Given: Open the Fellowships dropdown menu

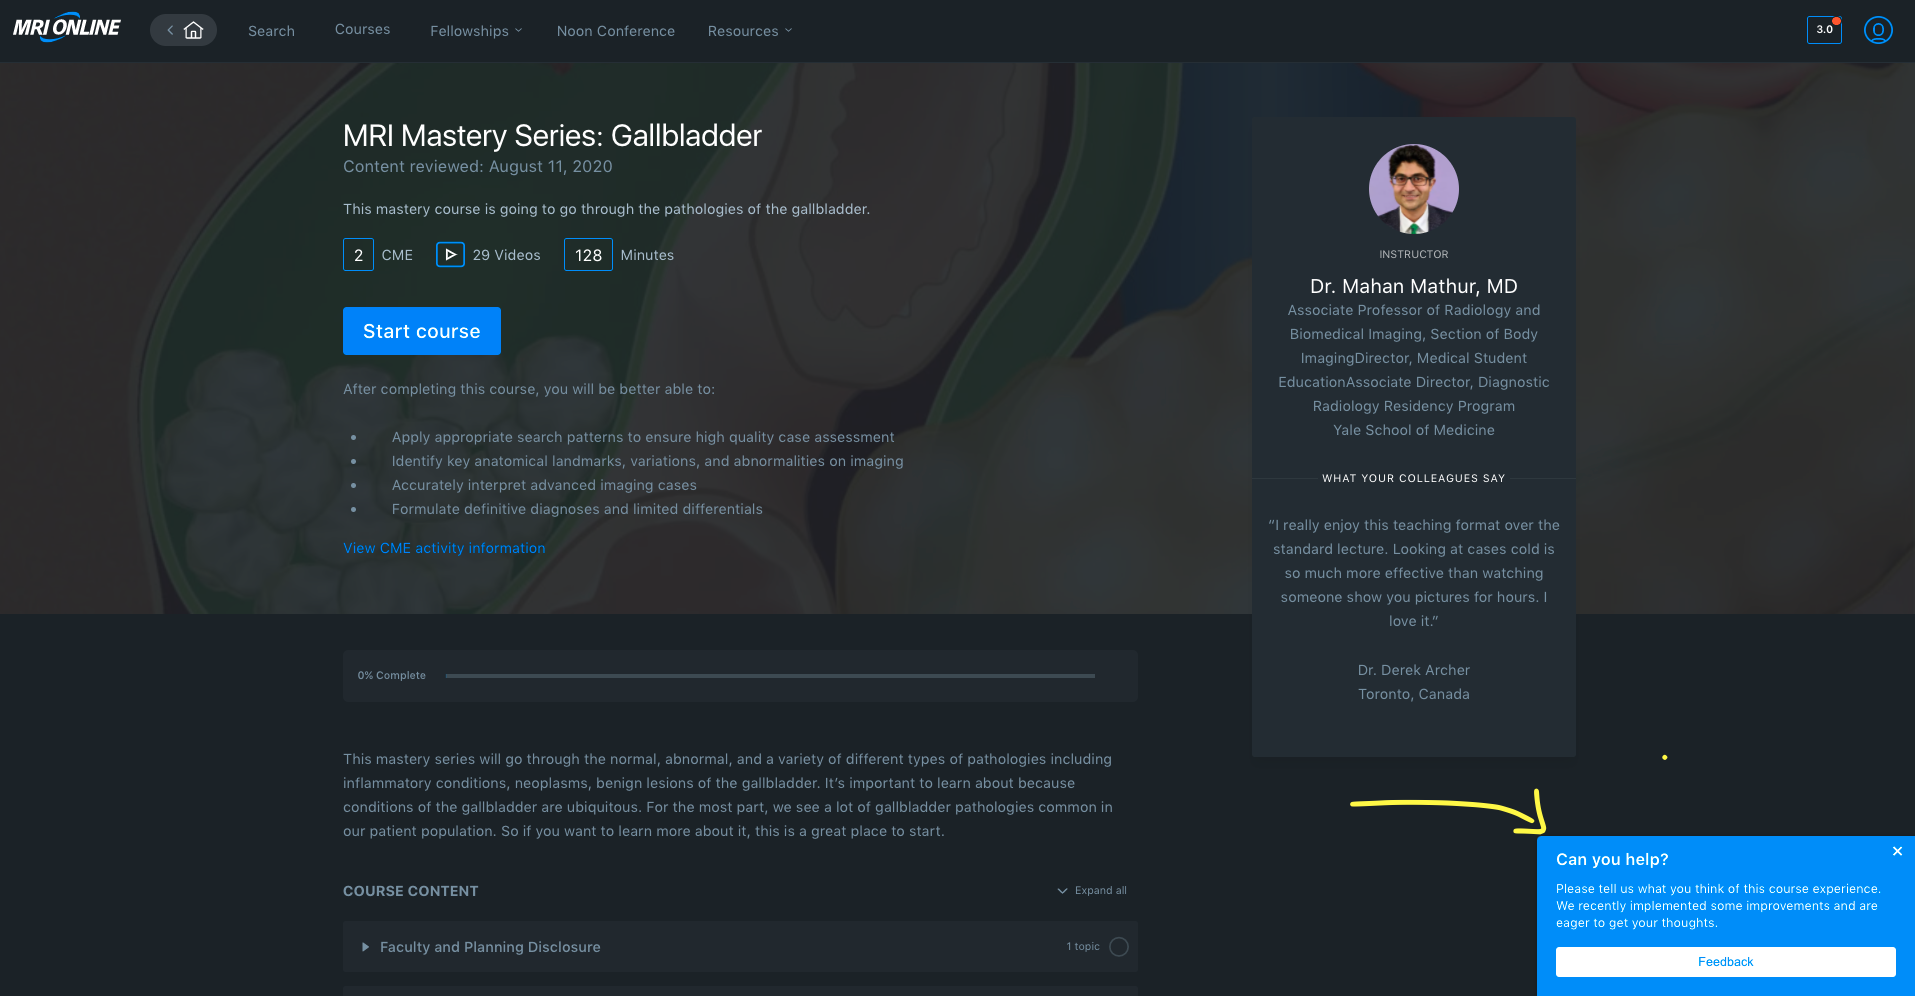Looking at the screenshot, I should 475,31.
